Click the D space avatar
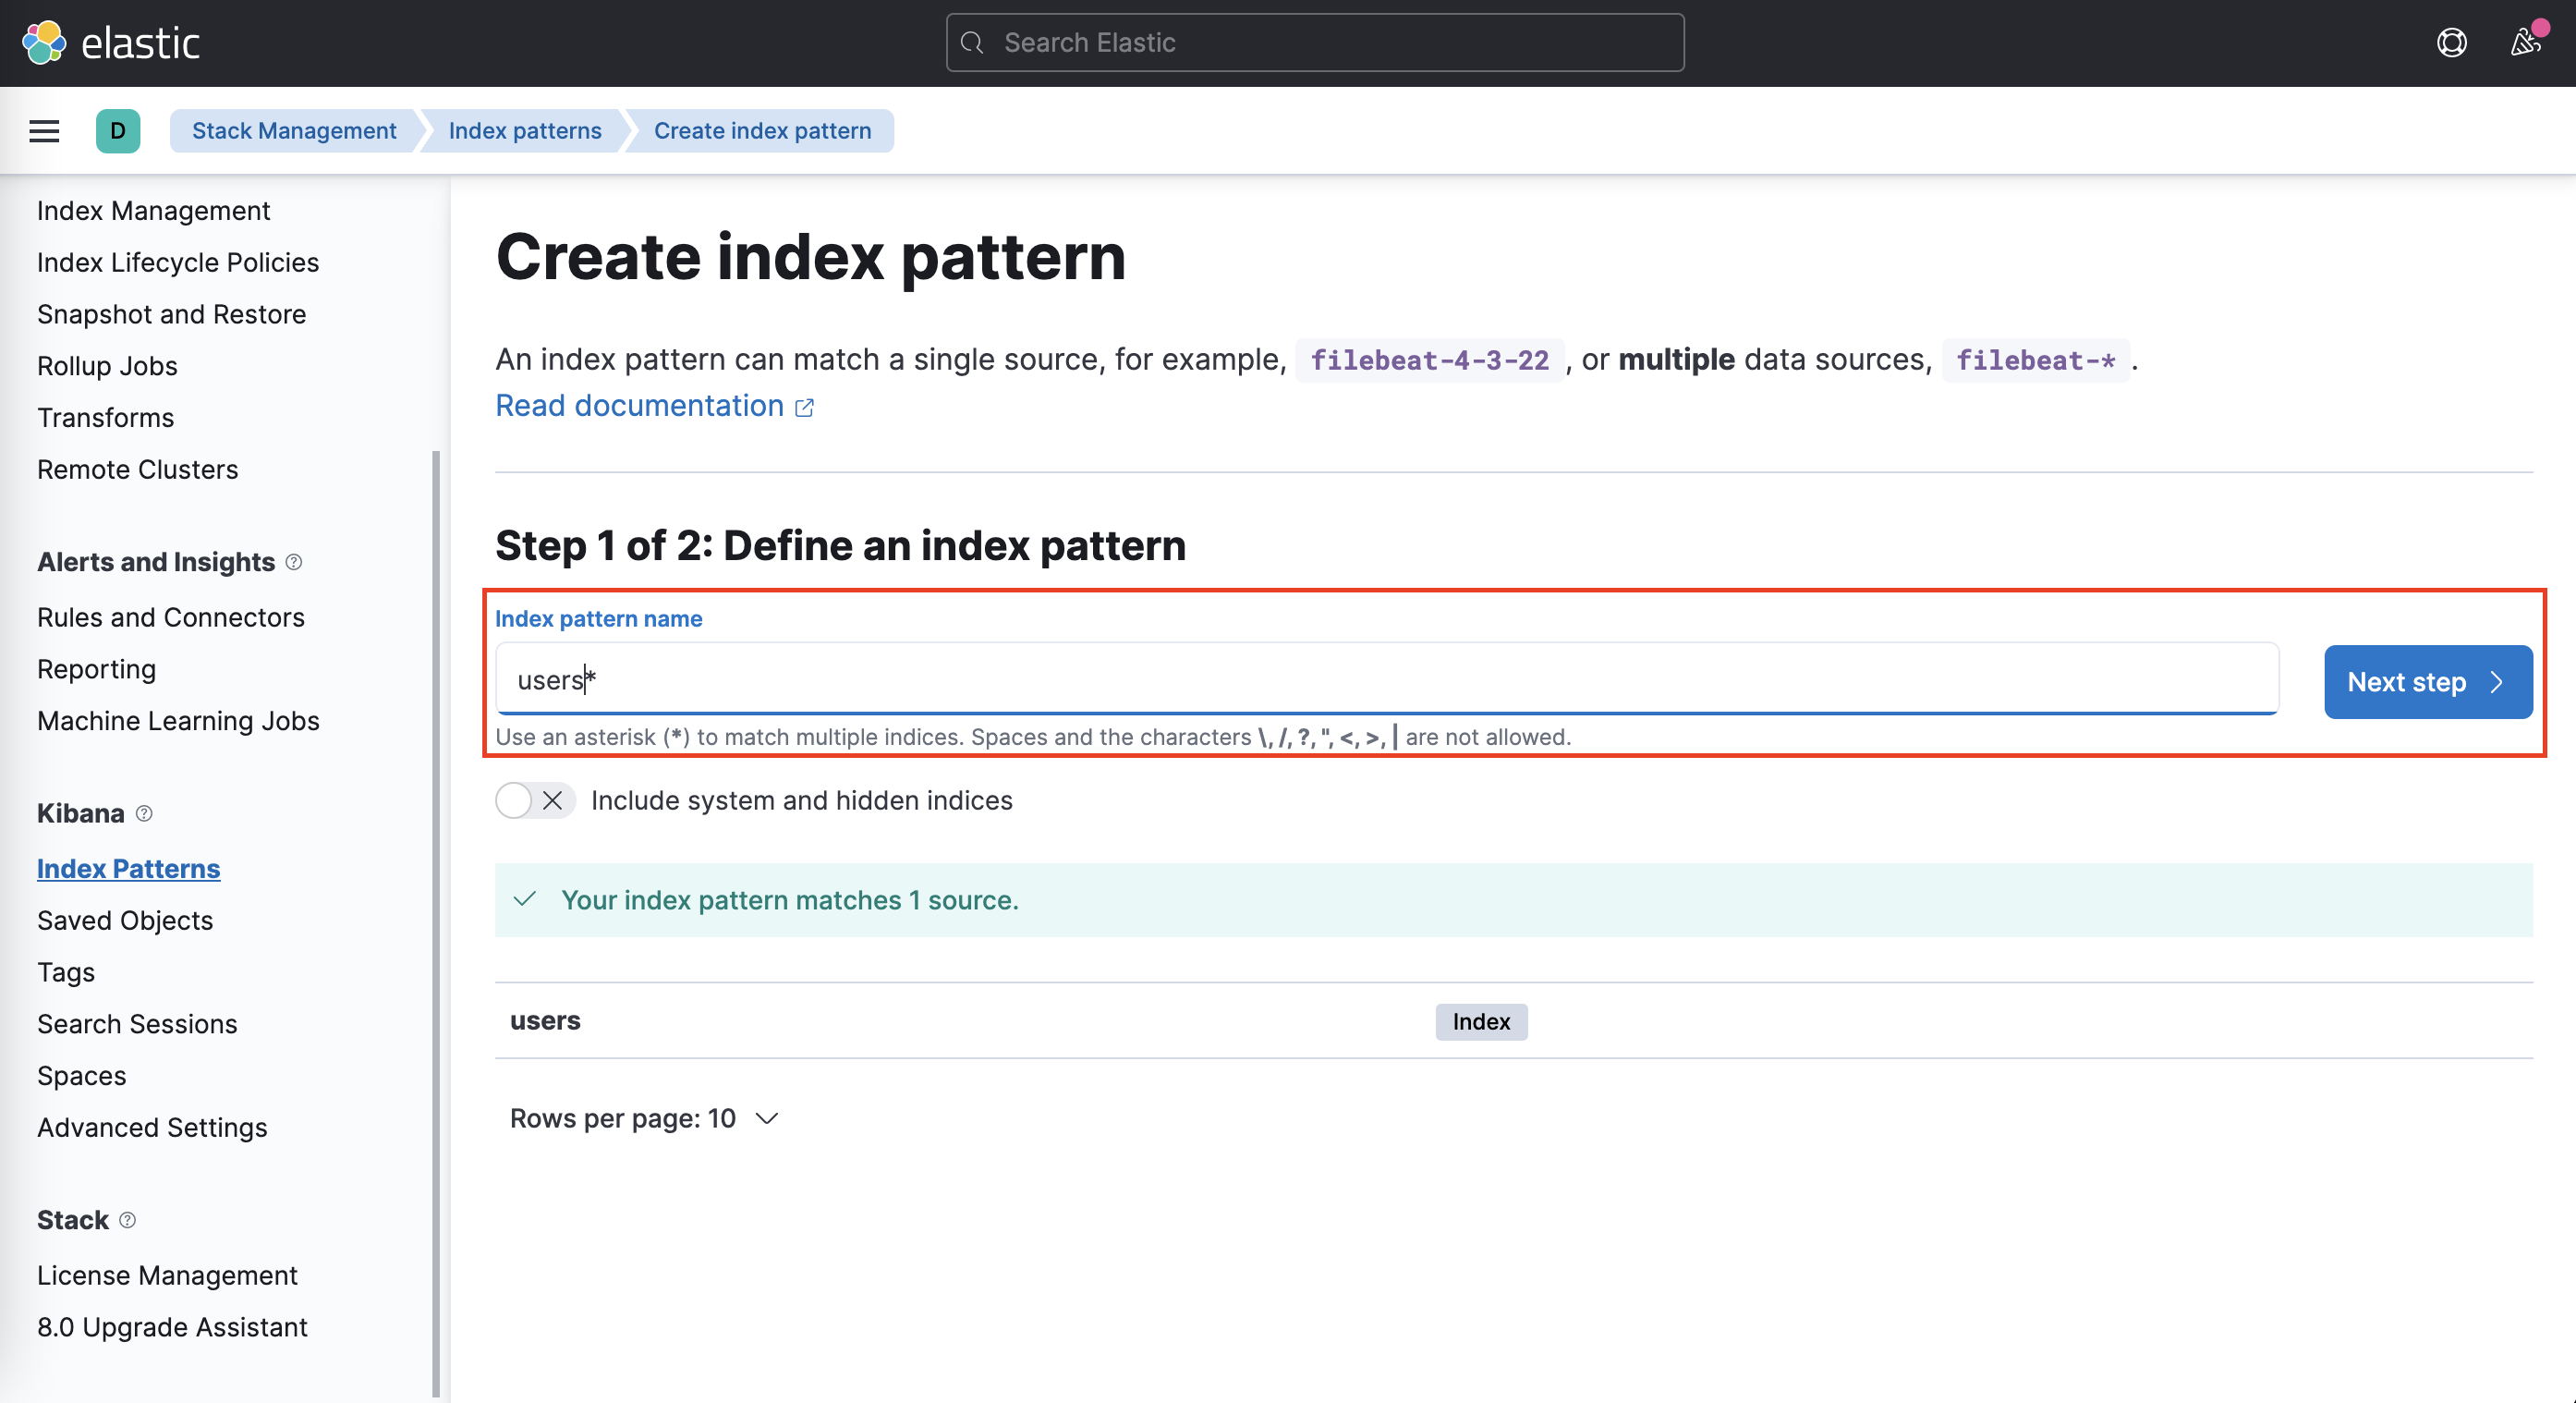2576x1403 pixels. tap(118, 131)
